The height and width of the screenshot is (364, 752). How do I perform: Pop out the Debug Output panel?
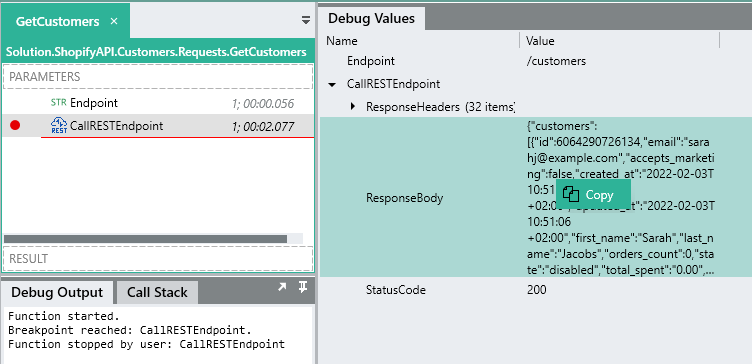(x=282, y=287)
